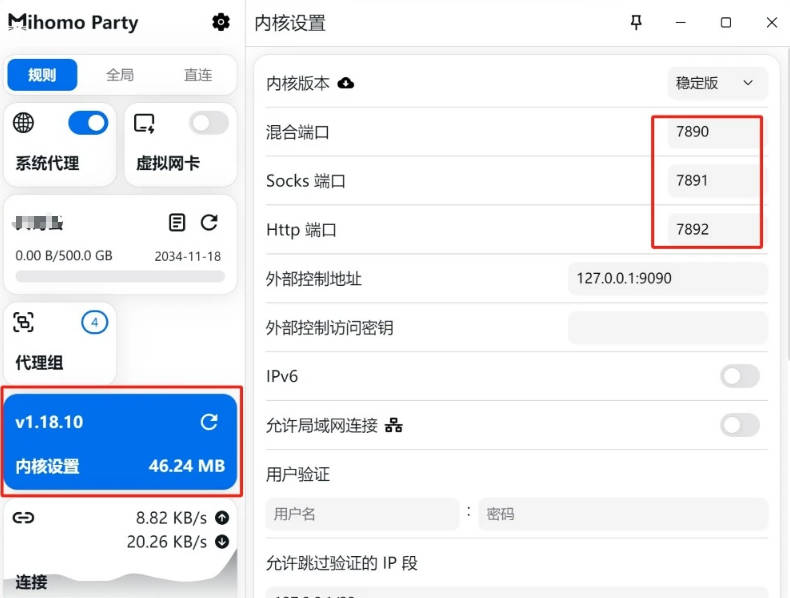Edit 外部控制地址 field 127.0.0.1:9090
The image size is (790, 598).
click(668, 278)
